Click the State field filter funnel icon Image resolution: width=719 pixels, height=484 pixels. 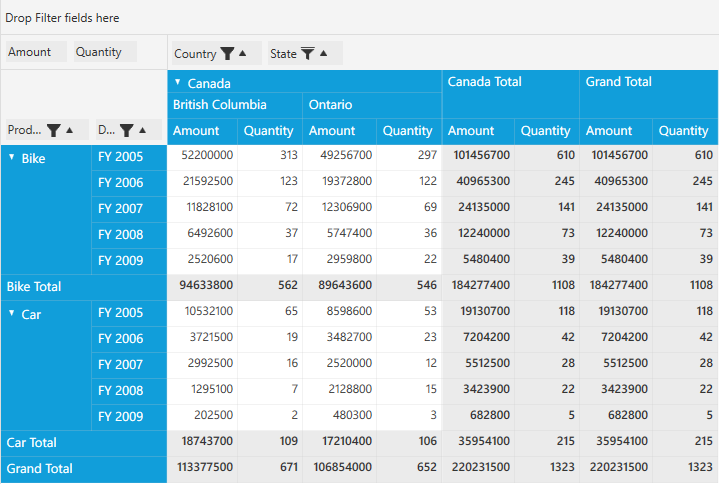(x=308, y=54)
